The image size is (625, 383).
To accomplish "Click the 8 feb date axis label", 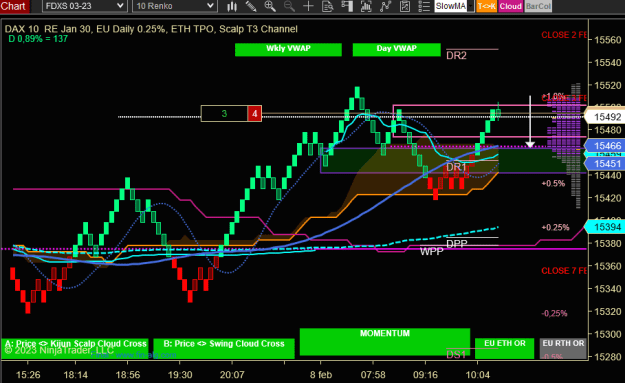I will point(321,375).
